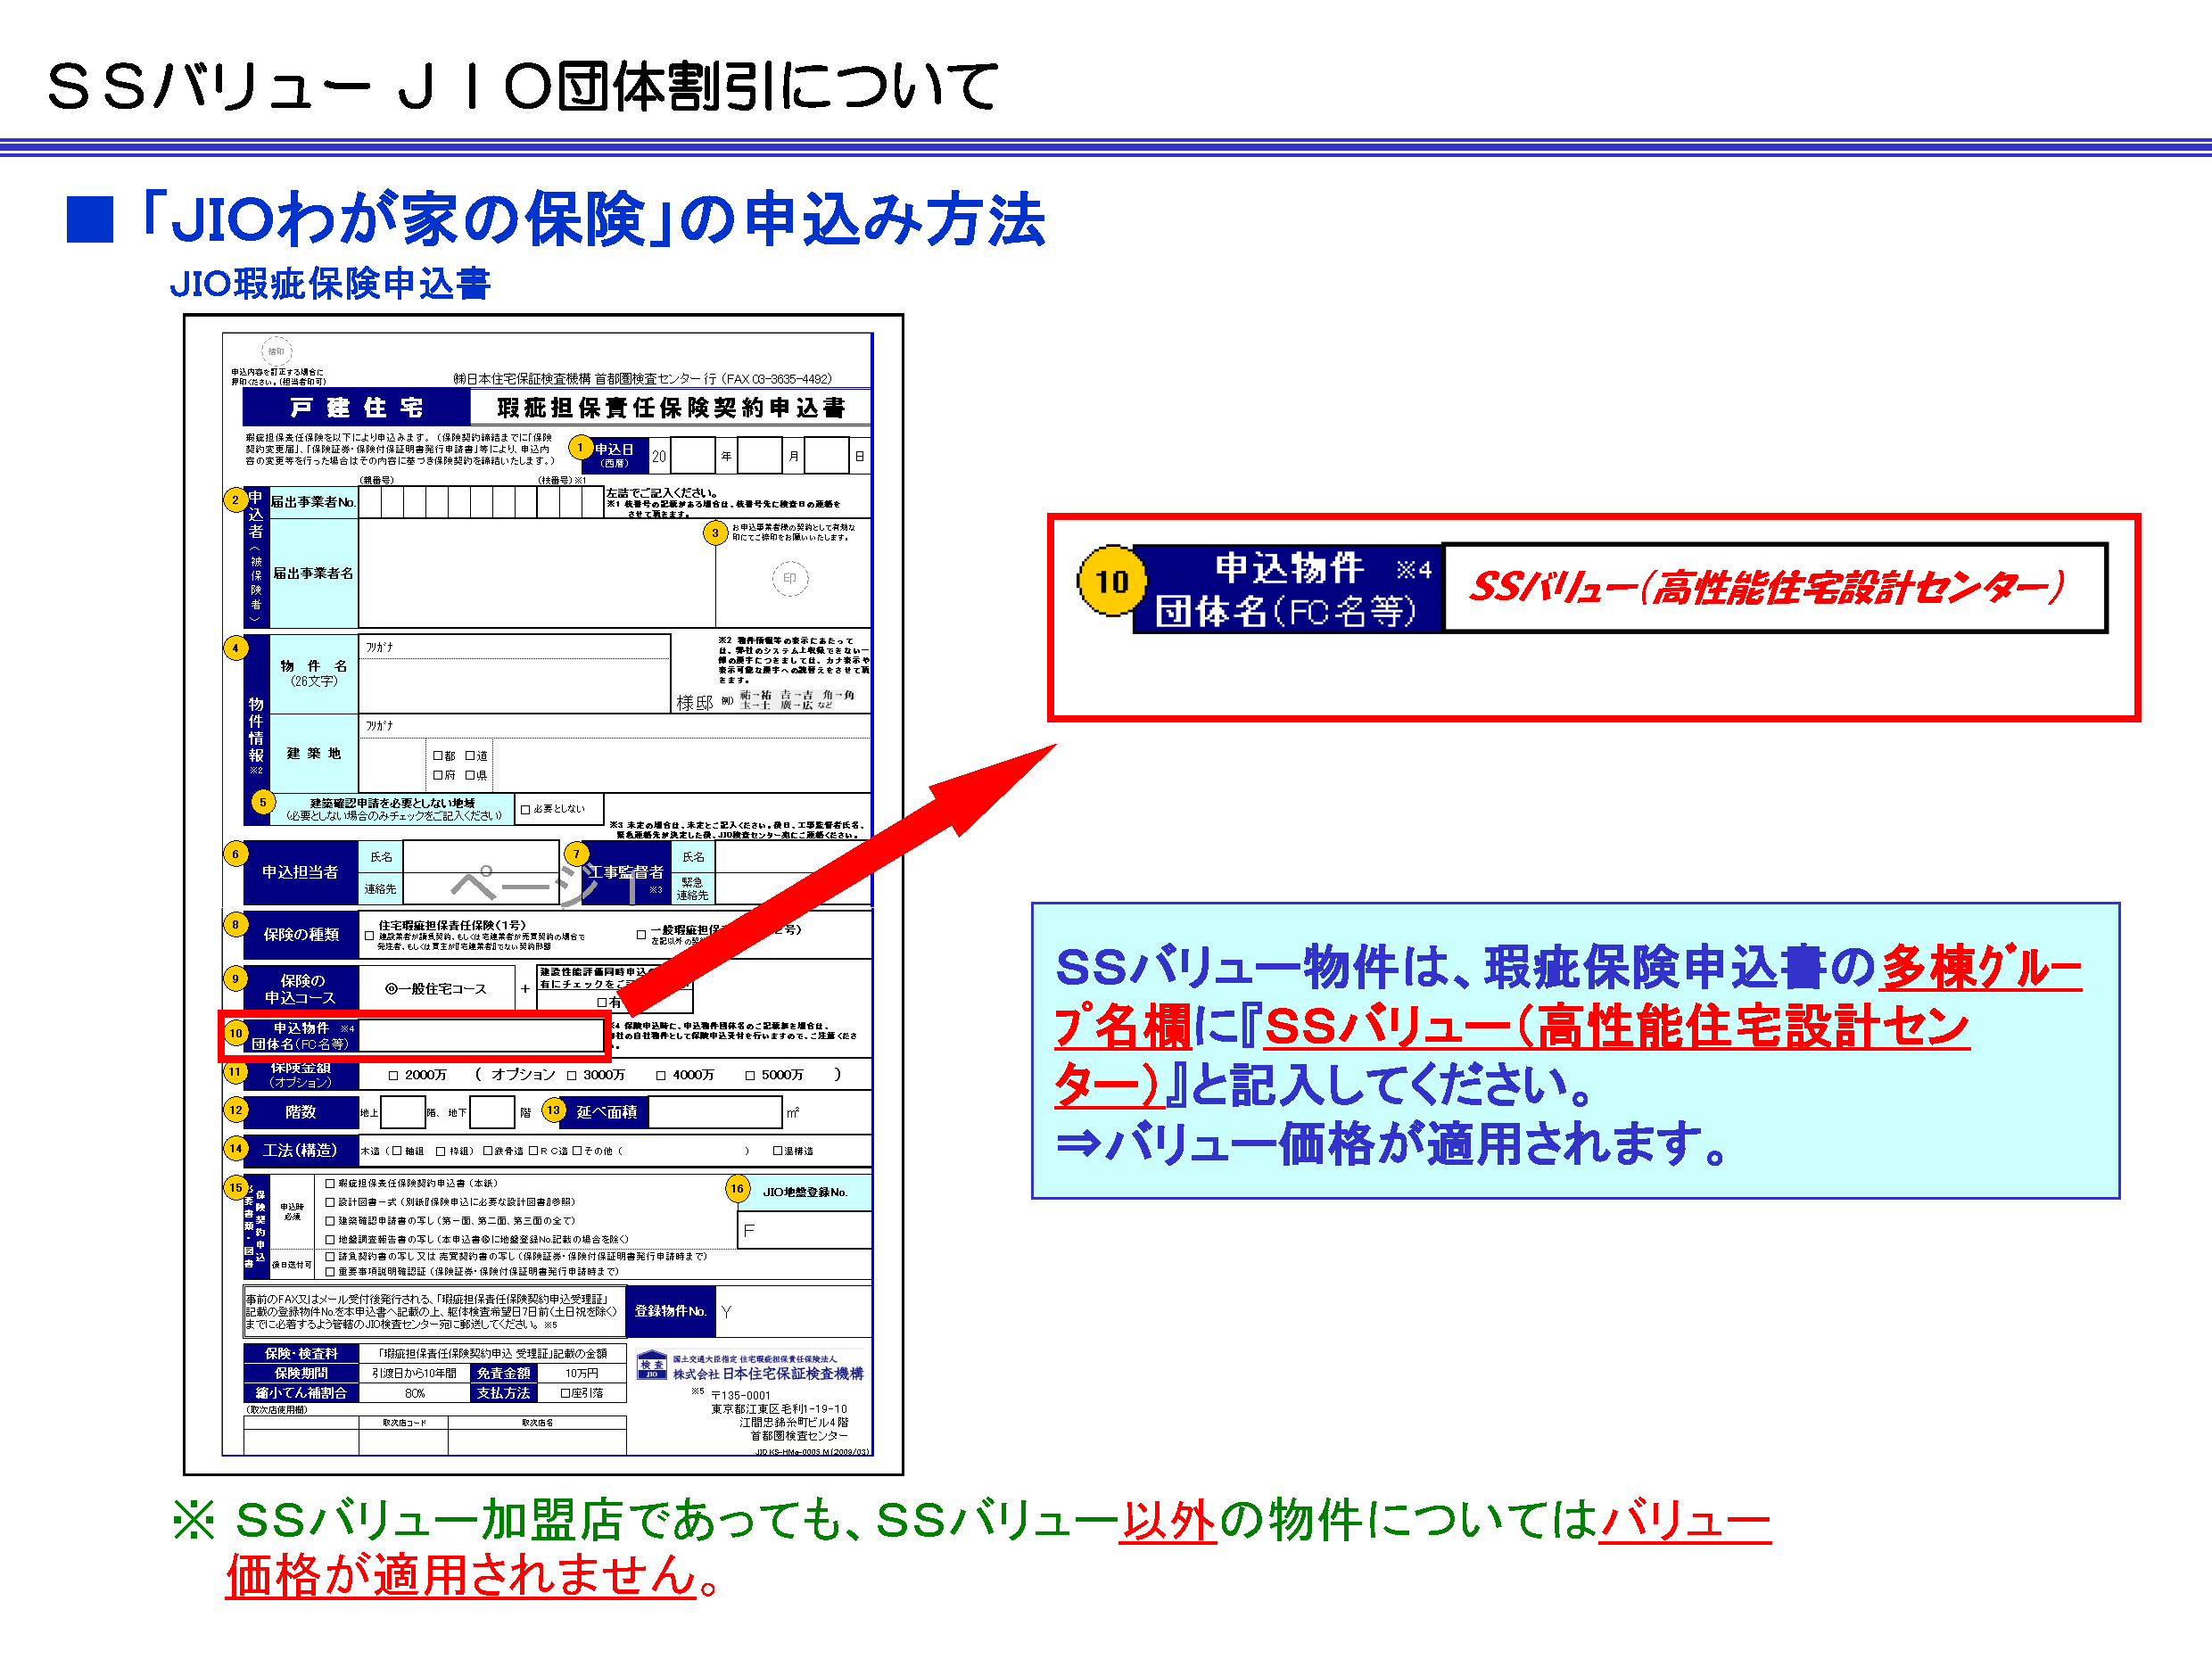Tick the 必要としない checkbox
2212x1659 pixels.
525,809
